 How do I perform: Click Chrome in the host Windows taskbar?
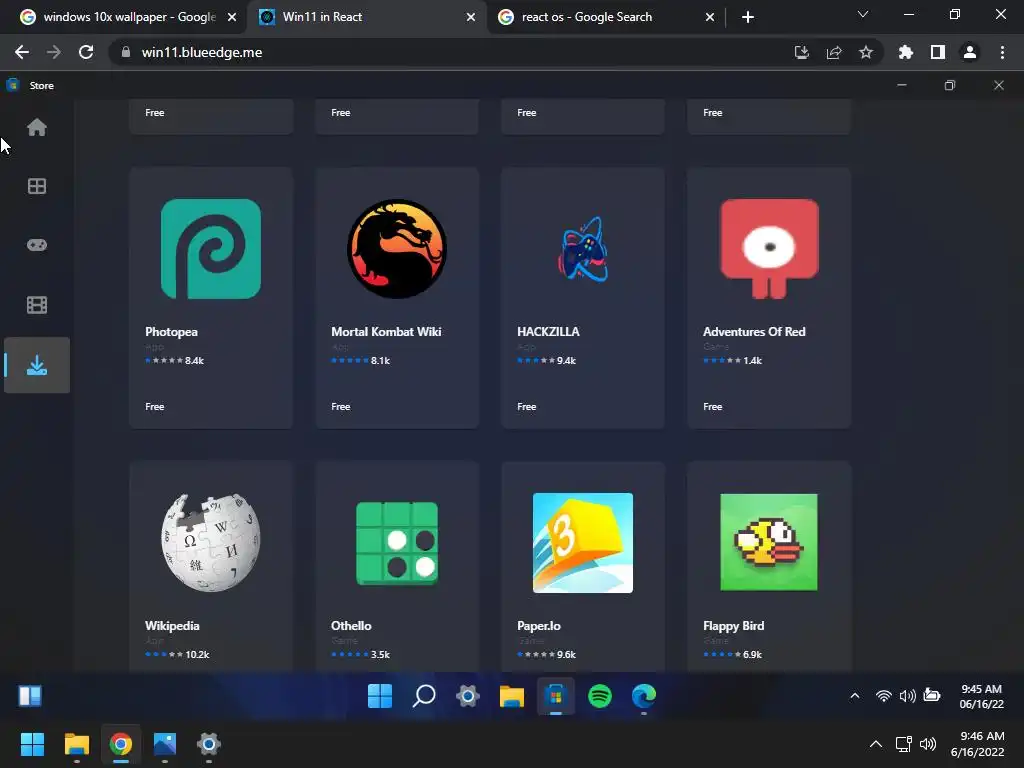point(121,744)
